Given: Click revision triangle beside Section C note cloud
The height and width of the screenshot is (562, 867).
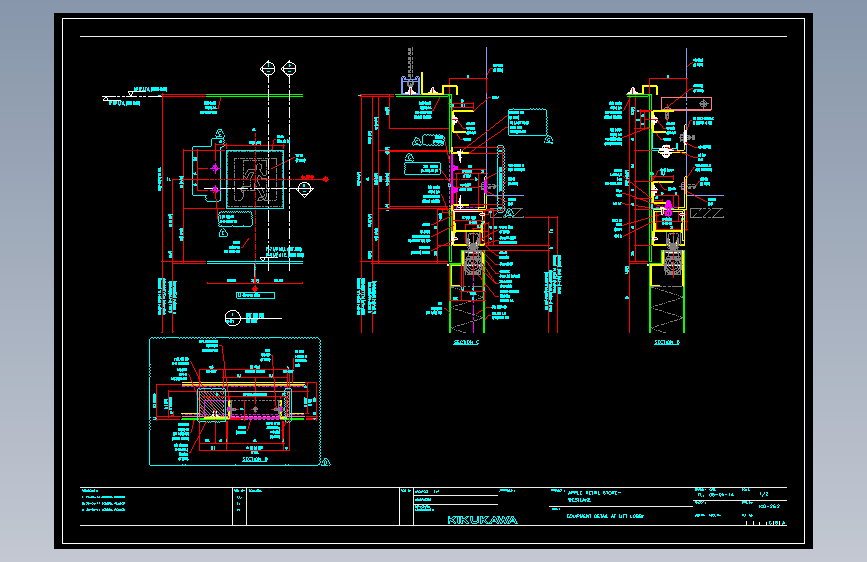Looking at the screenshot, I should pos(549,140).
